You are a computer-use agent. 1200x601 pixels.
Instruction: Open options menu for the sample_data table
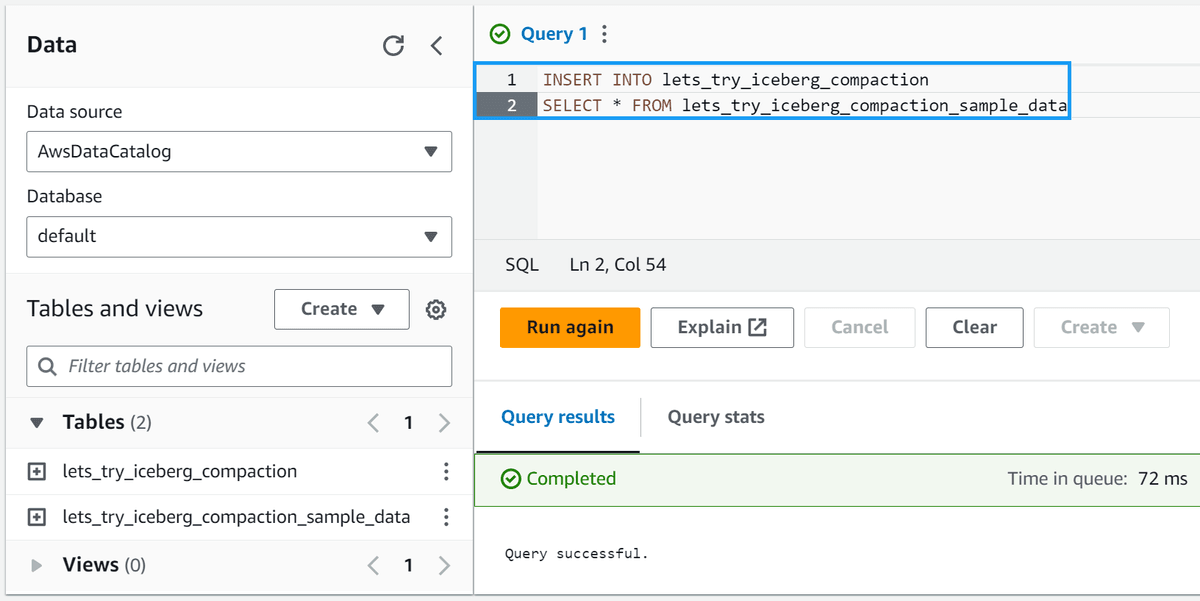pyautogui.click(x=446, y=517)
